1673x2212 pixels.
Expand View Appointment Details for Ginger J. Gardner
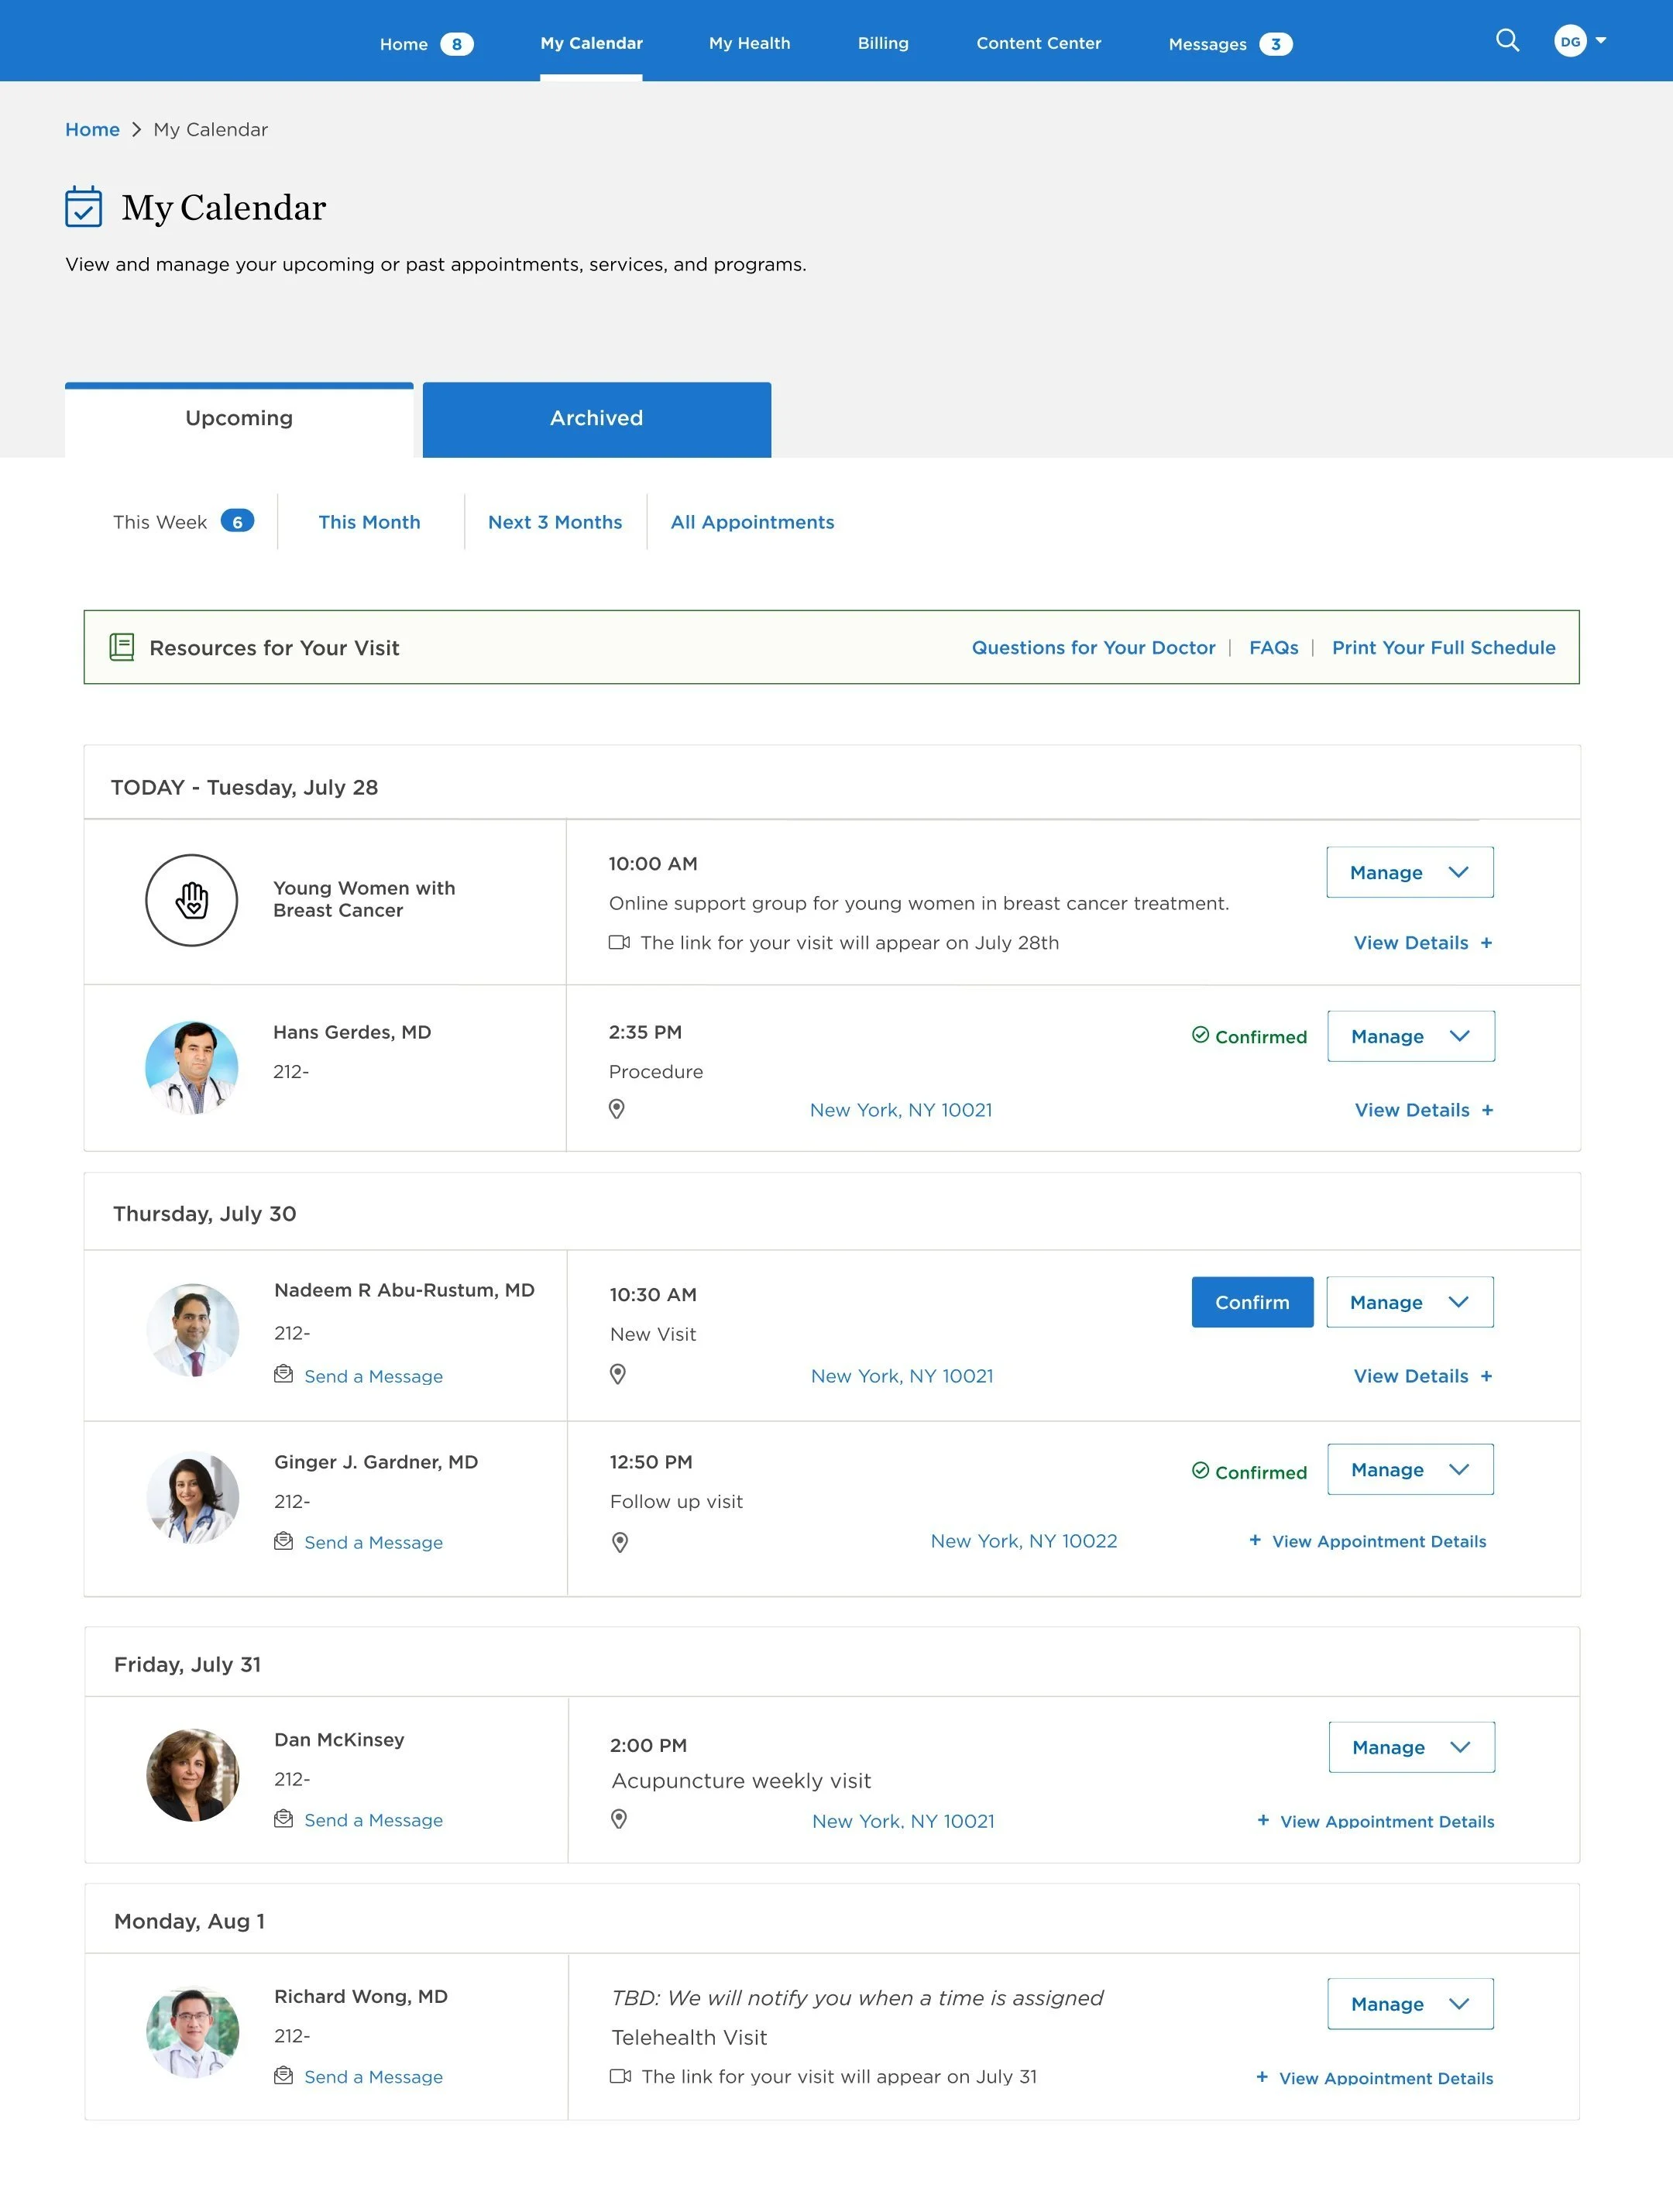coord(1368,1541)
